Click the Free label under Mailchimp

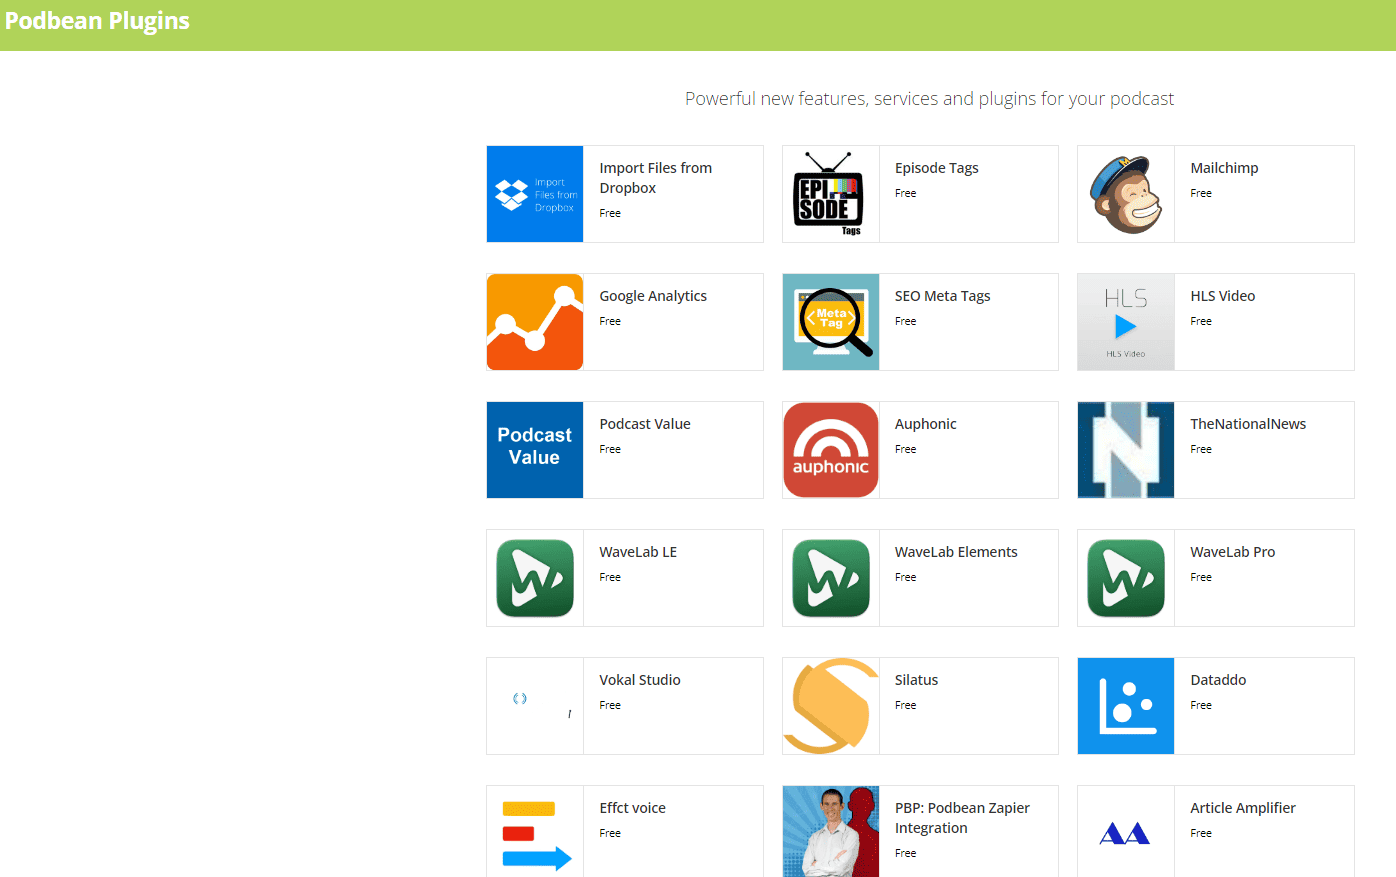pyautogui.click(x=1201, y=193)
